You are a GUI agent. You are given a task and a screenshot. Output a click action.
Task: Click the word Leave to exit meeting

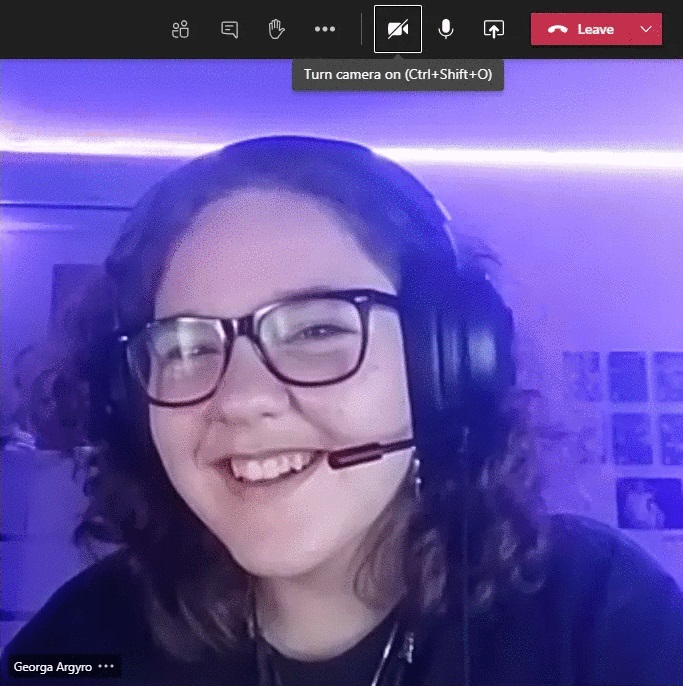tap(595, 29)
